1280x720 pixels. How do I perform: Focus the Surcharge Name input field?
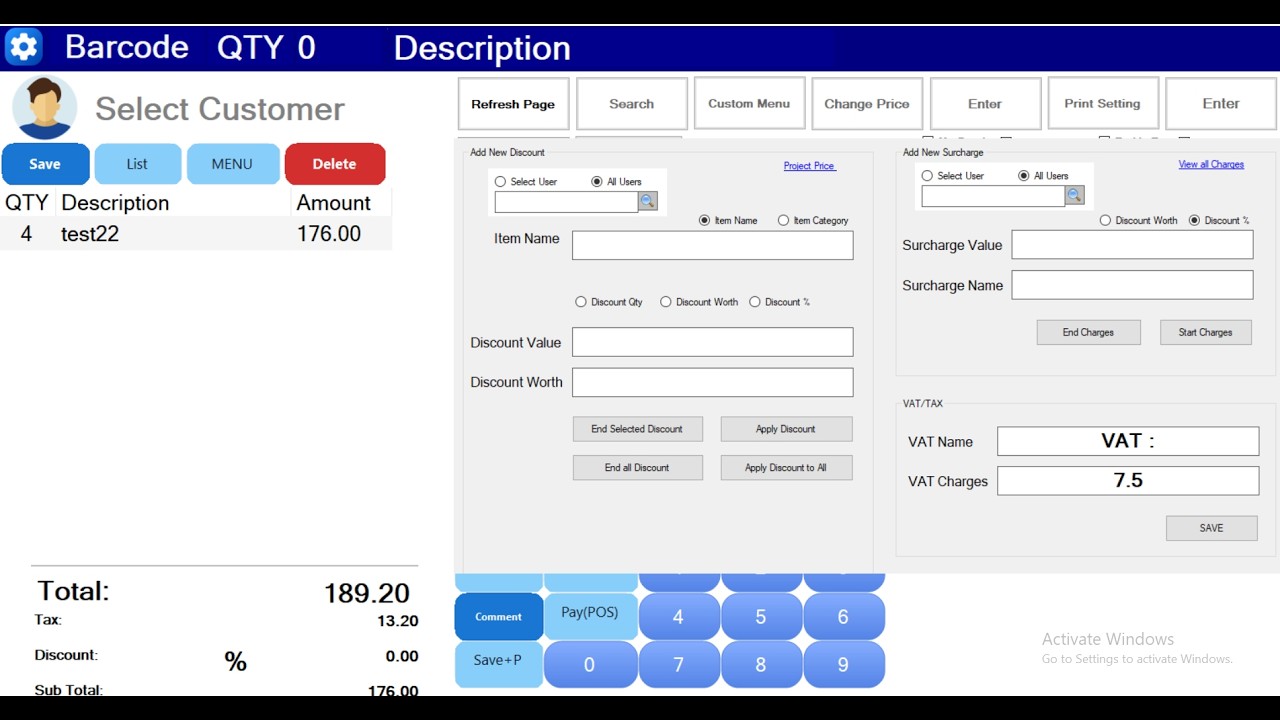[1132, 285]
